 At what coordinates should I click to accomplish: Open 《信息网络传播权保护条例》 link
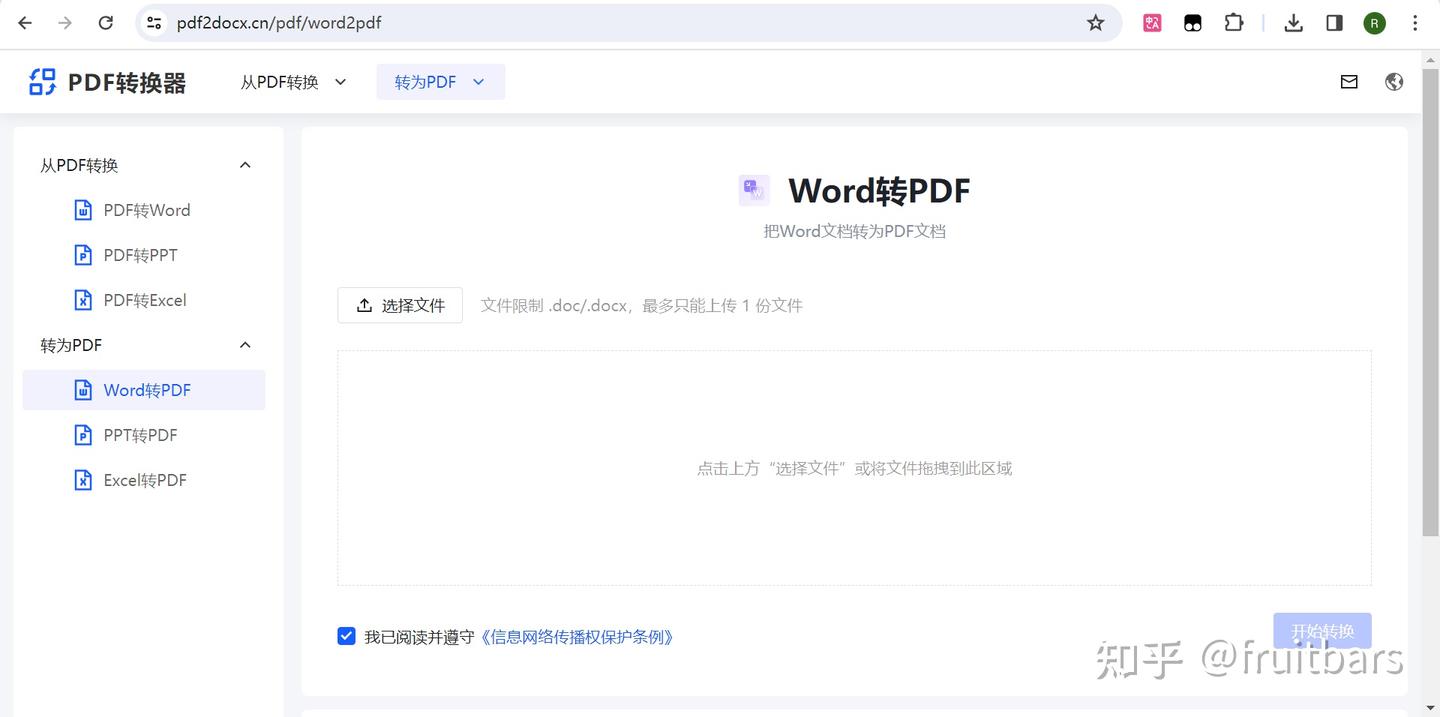tap(577, 637)
